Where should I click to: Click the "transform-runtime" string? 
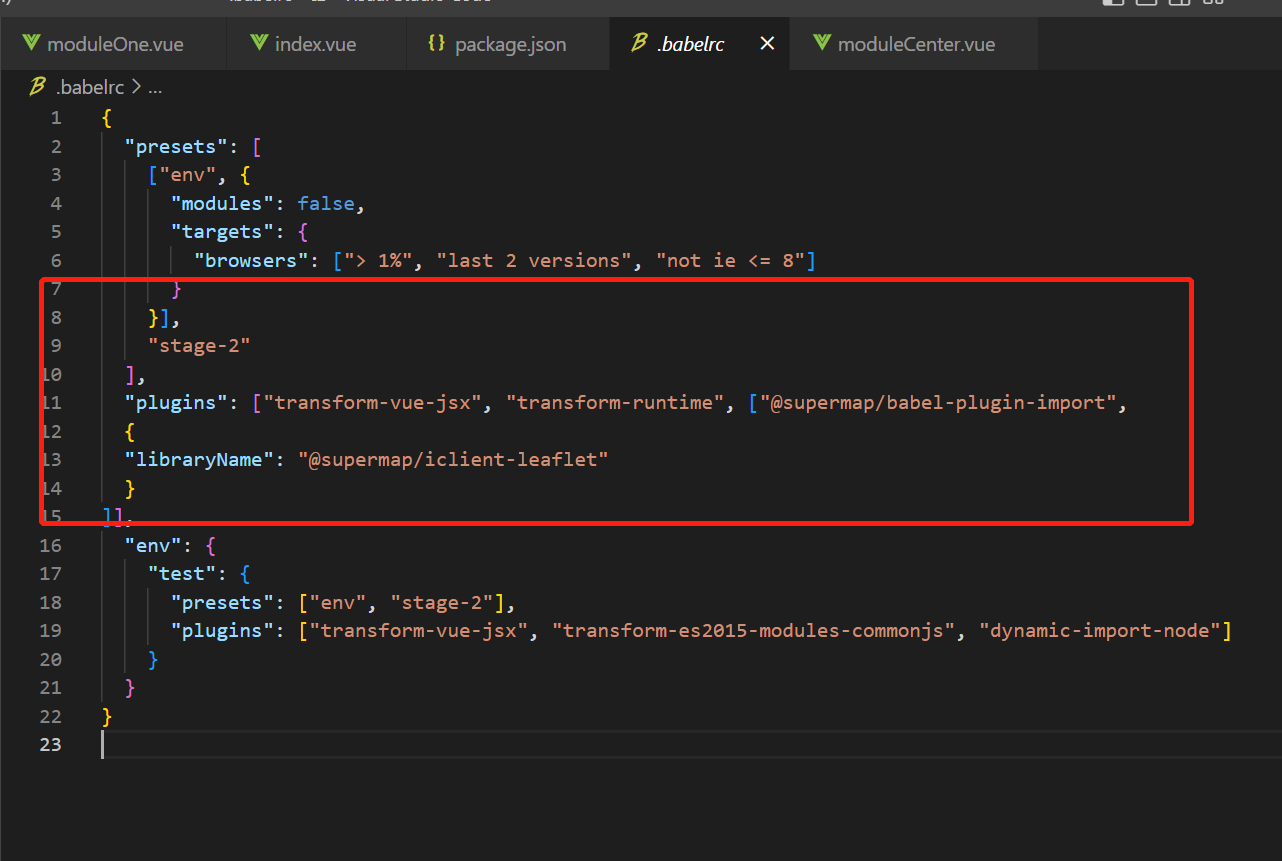[614, 403]
